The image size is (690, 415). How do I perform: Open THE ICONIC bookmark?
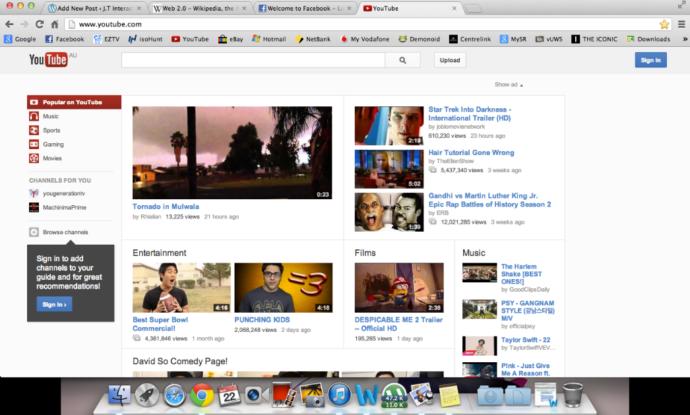click(x=594, y=39)
